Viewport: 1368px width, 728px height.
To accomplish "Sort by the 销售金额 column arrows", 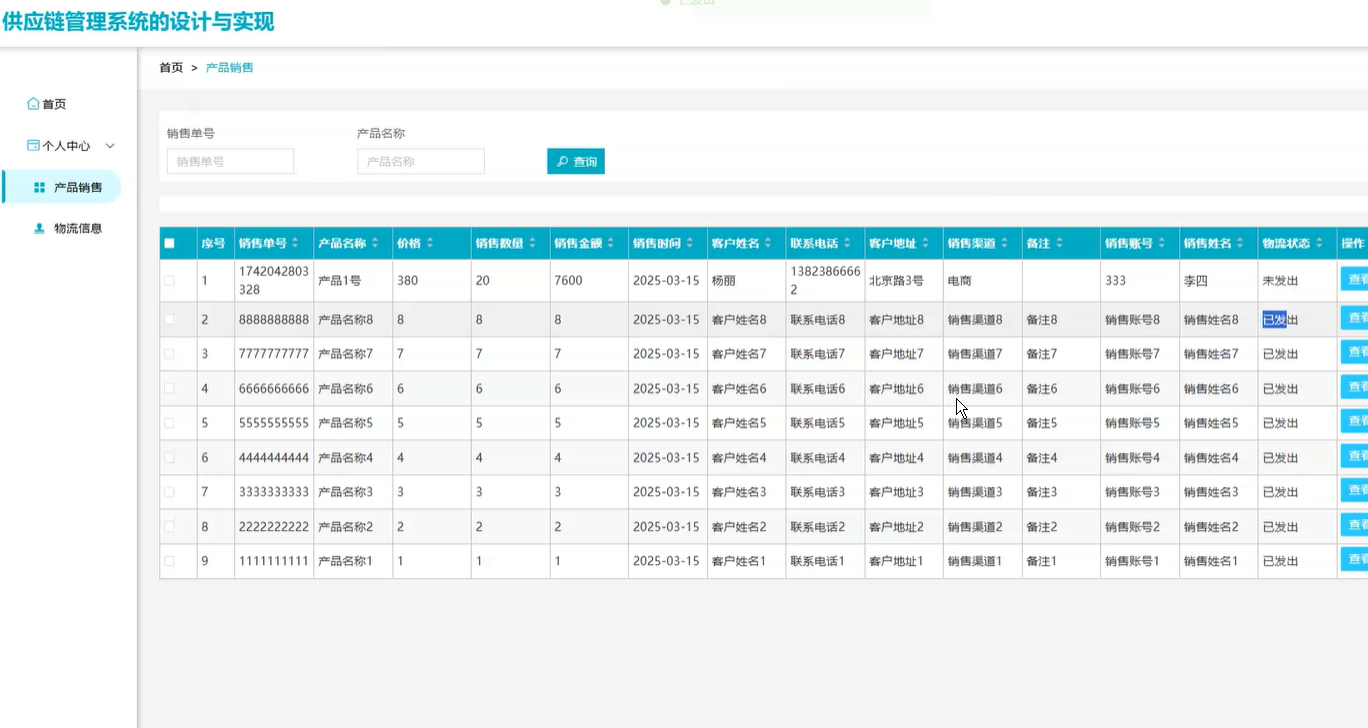I will pyautogui.click(x=611, y=243).
